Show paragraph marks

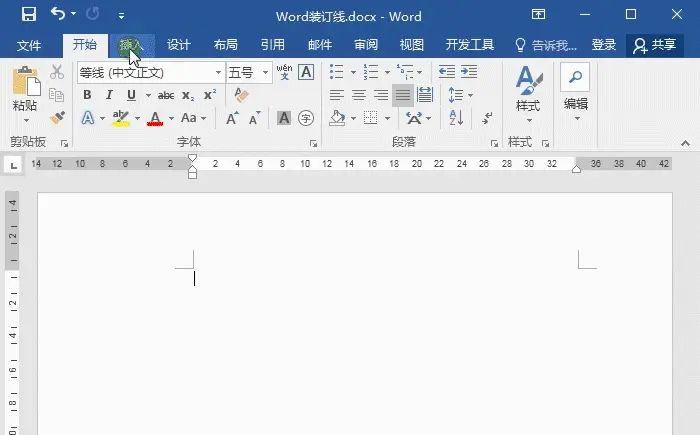pyautogui.click(x=487, y=118)
